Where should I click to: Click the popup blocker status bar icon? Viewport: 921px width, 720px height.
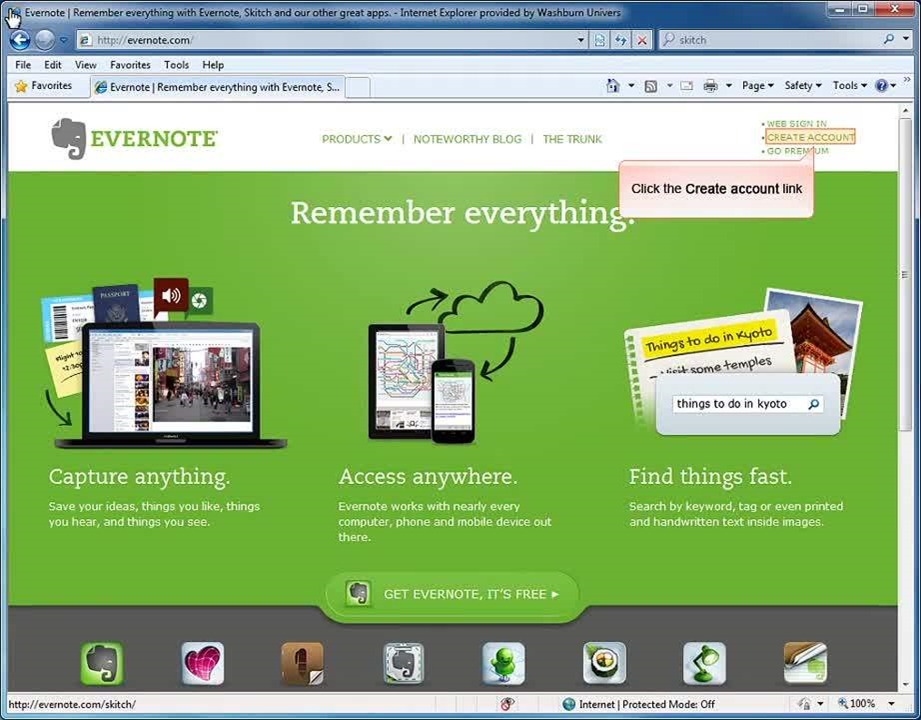[x=507, y=704]
